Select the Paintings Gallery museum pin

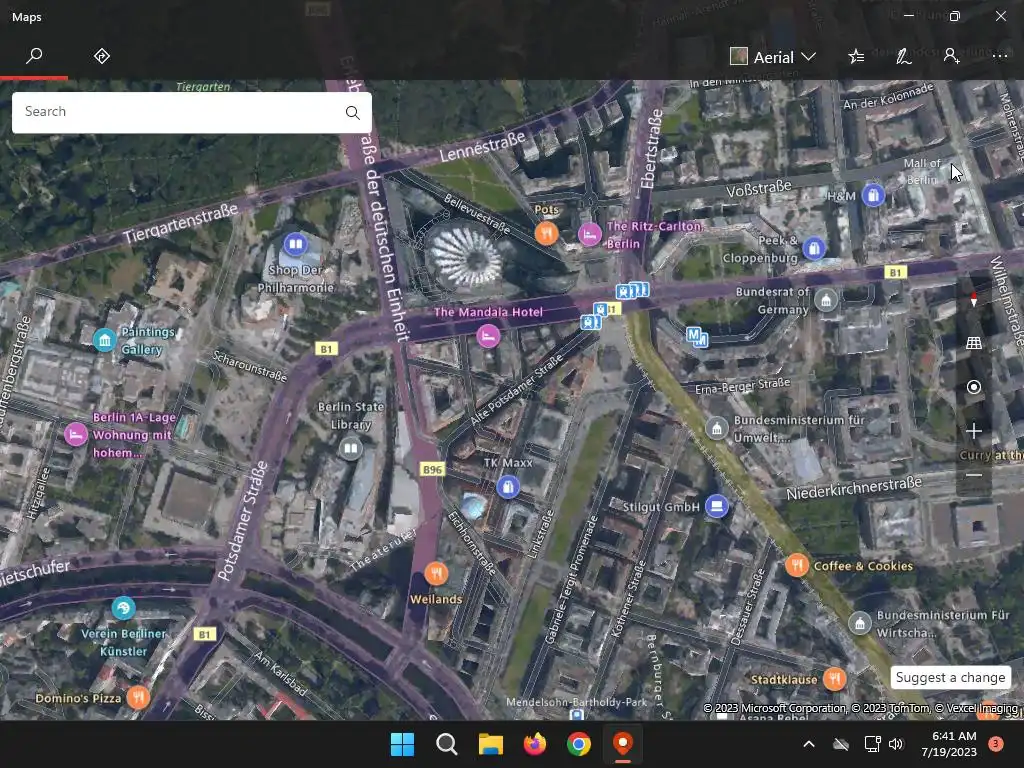[x=104, y=340]
